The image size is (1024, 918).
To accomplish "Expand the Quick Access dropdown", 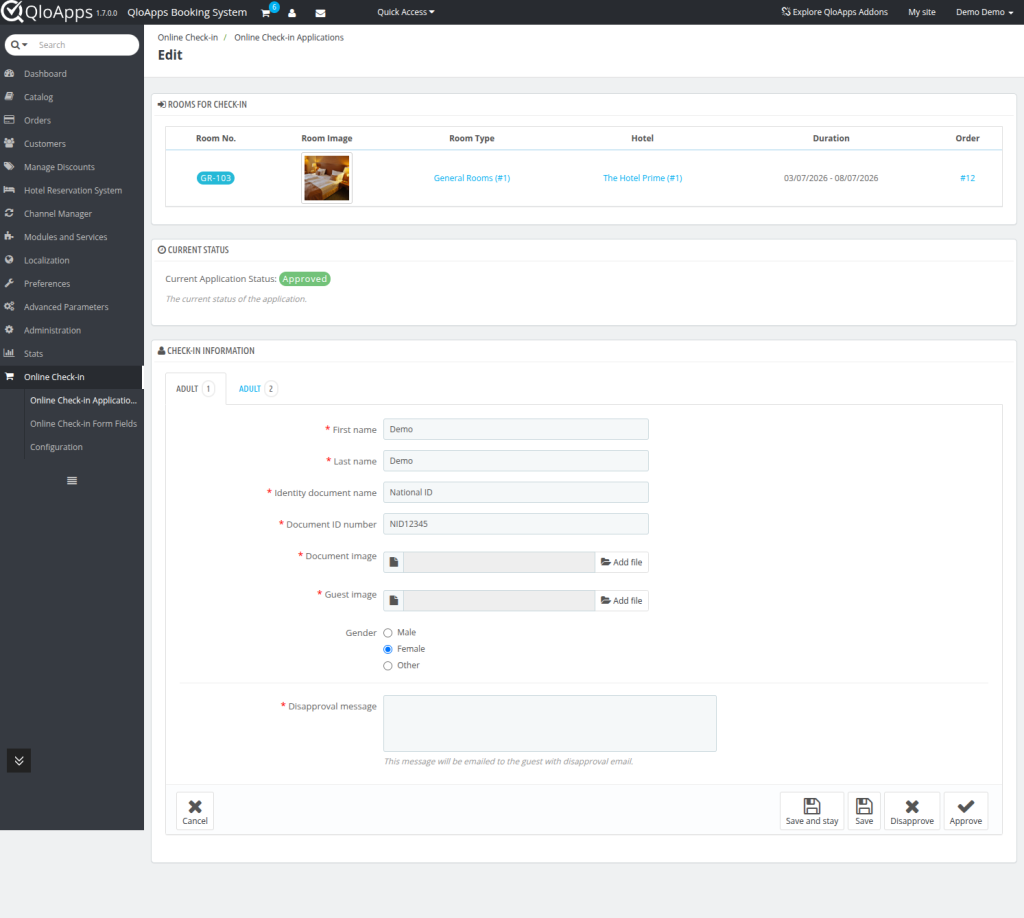I will (406, 12).
